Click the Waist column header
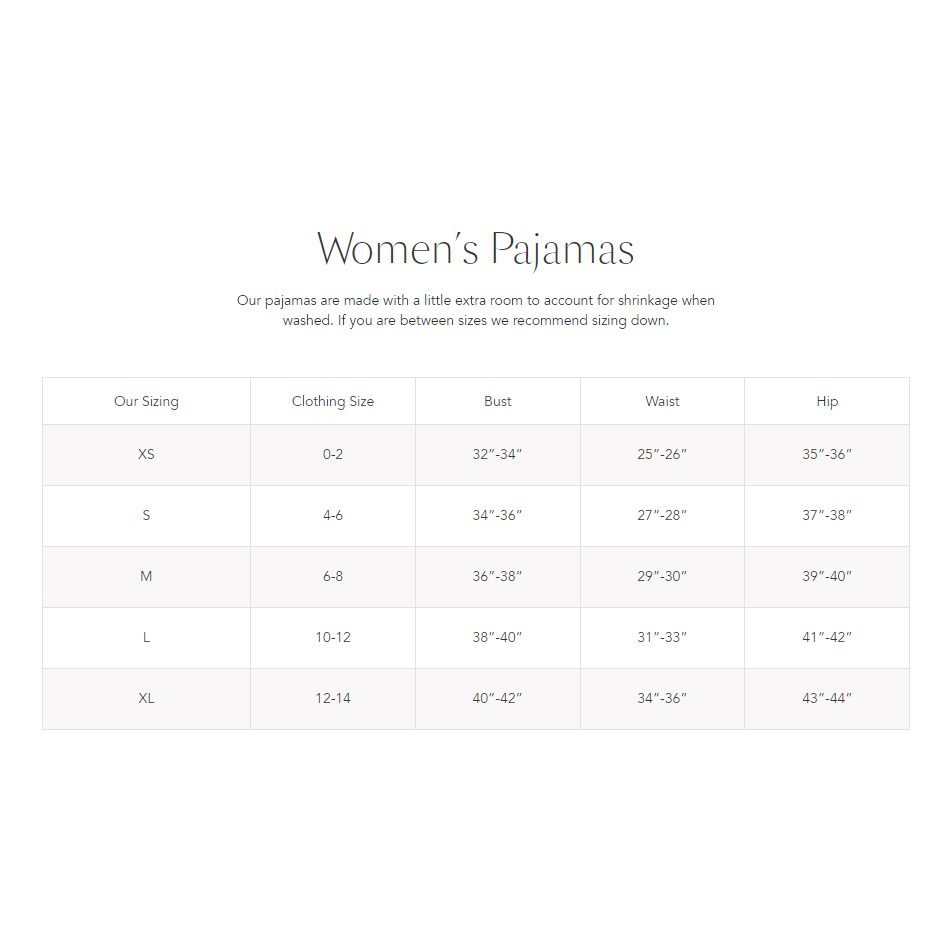 pos(662,401)
